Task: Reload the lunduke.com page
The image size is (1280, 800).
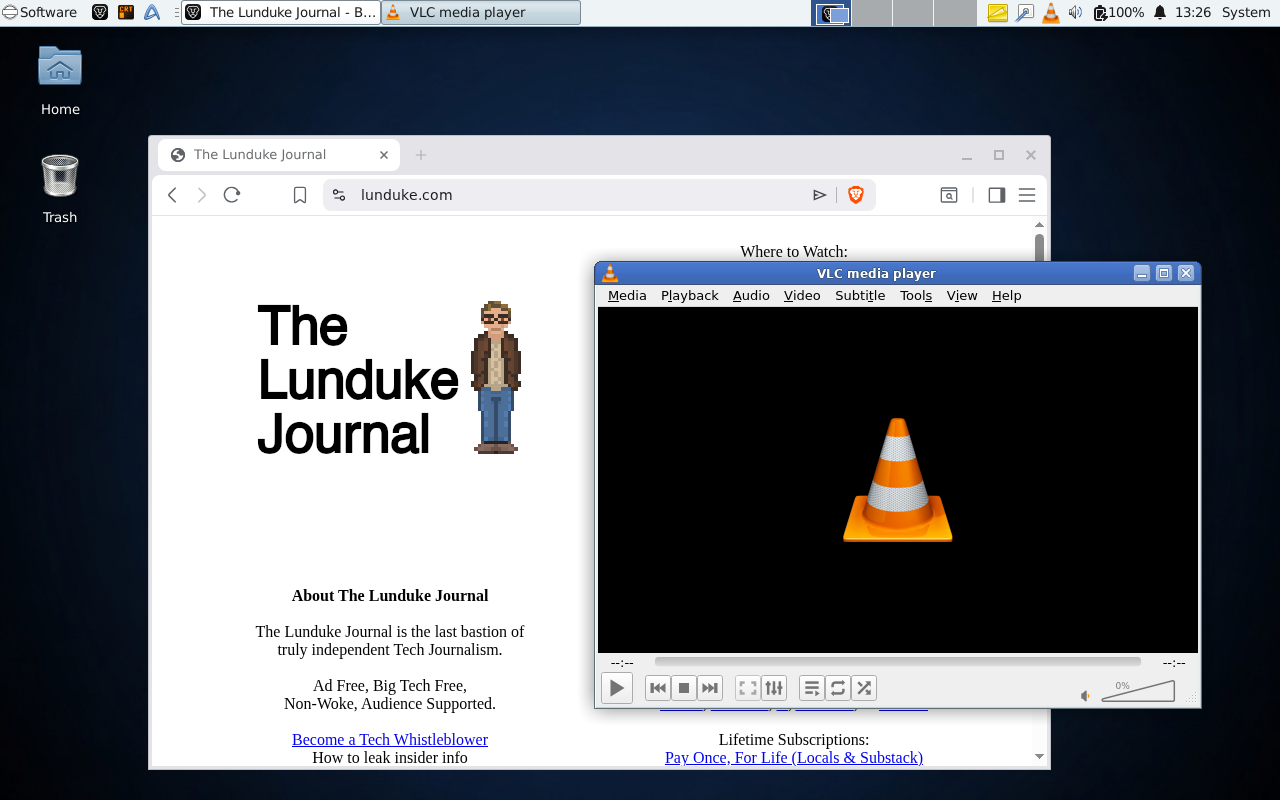Action: (x=232, y=195)
